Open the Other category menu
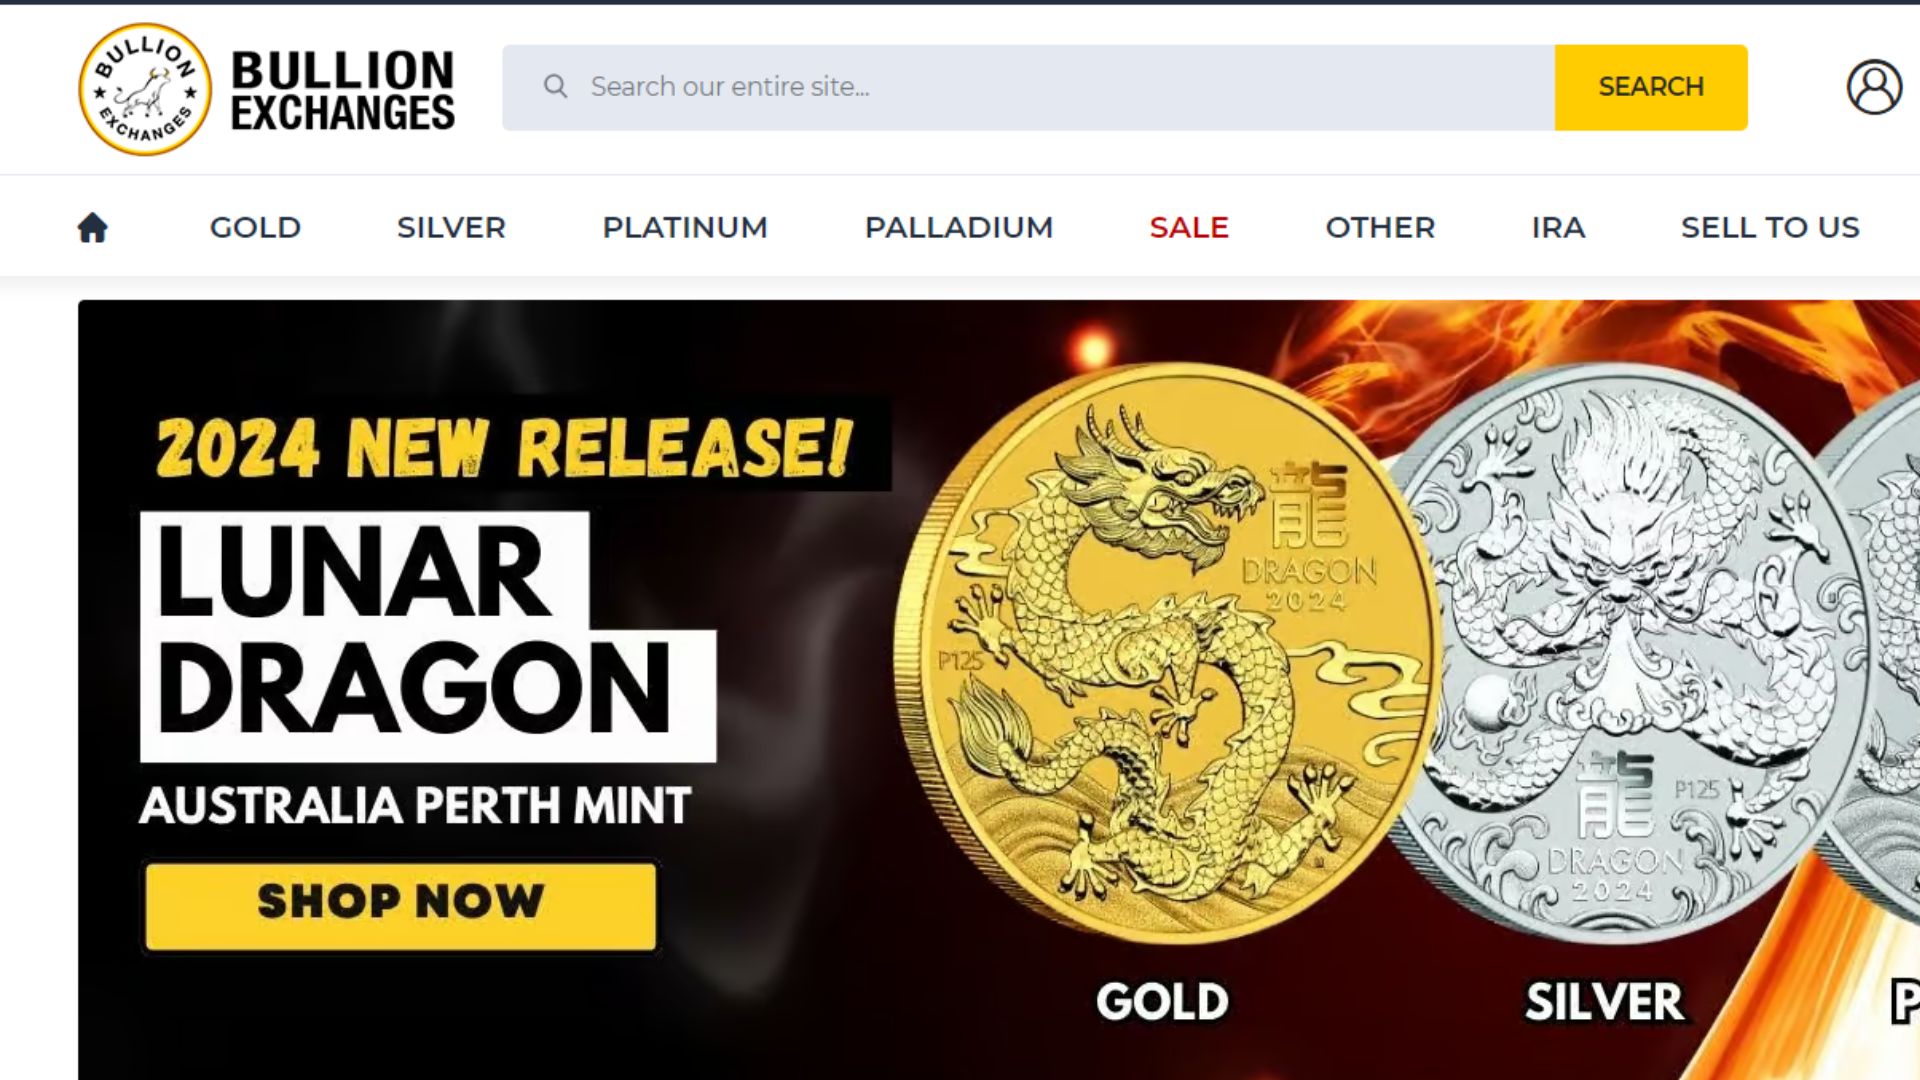This screenshot has height=1080, width=1920. pos(1380,227)
